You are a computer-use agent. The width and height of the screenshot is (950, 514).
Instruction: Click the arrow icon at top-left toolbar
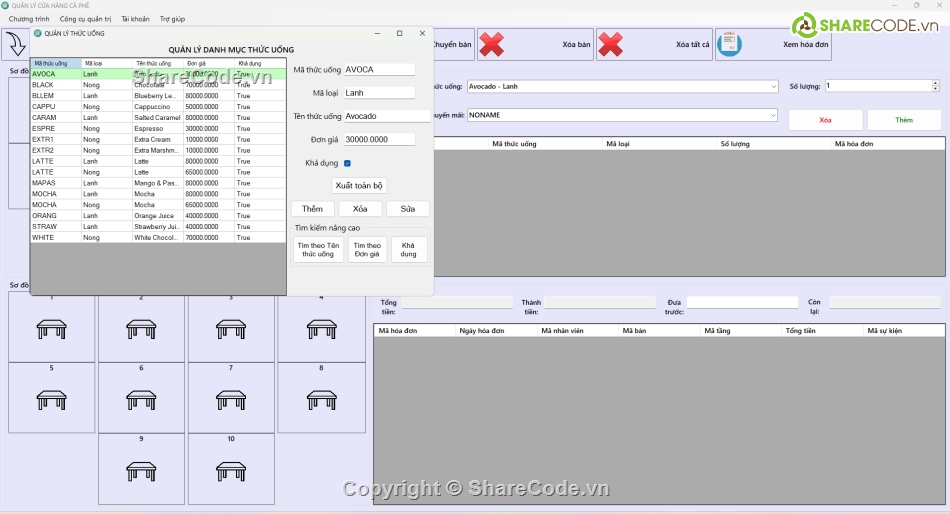click(15, 44)
